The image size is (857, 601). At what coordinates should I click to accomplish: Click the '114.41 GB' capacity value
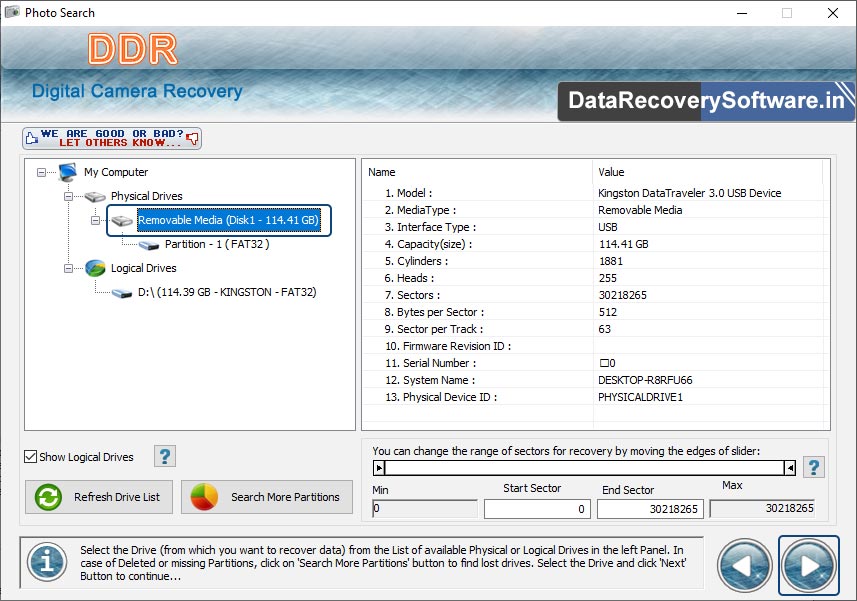624,244
